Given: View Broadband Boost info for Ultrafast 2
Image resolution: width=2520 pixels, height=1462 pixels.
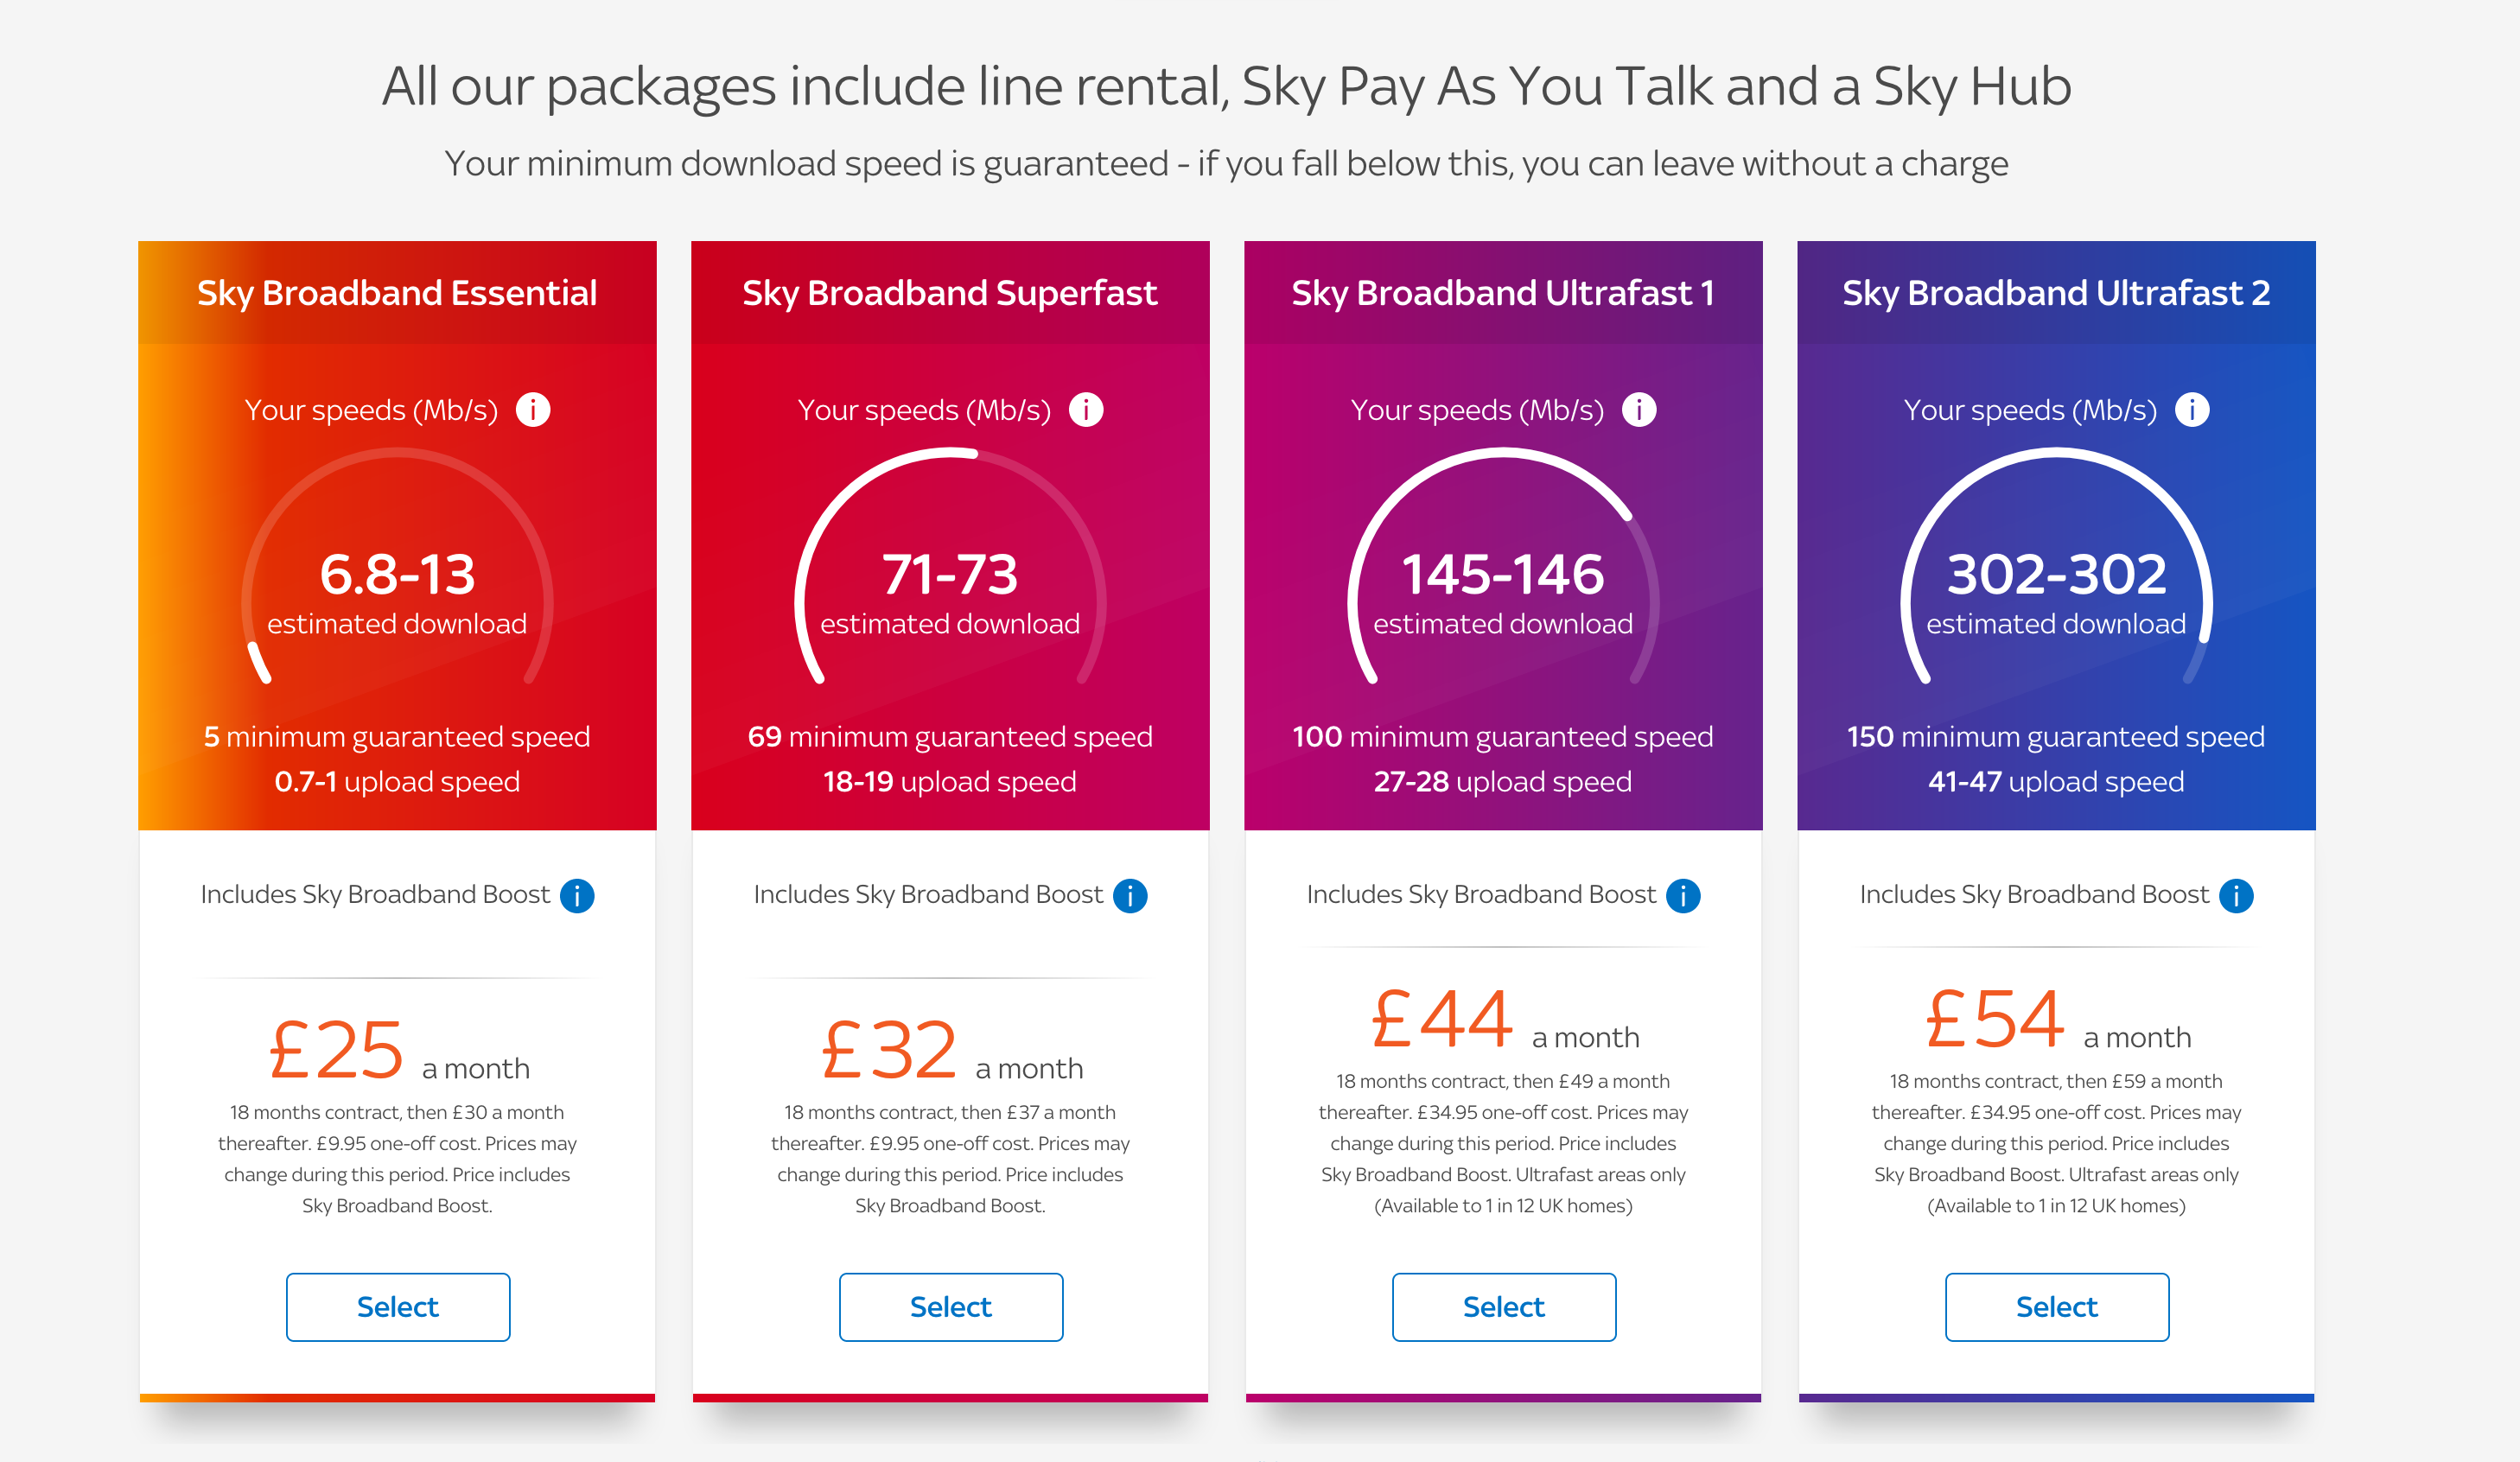Looking at the screenshot, I should click(x=2236, y=896).
